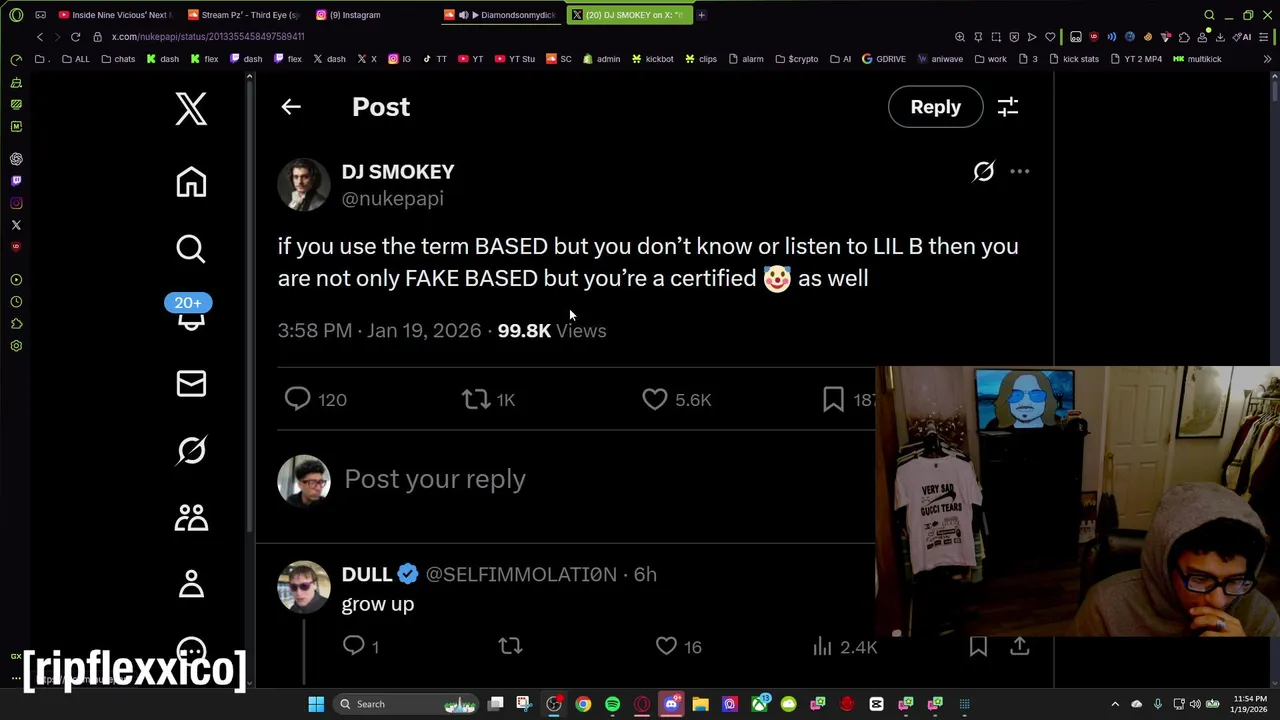This screenshot has height=720, width=1280.
Task: Open reply sorting options next to Reply
Action: click(x=1008, y=107)
